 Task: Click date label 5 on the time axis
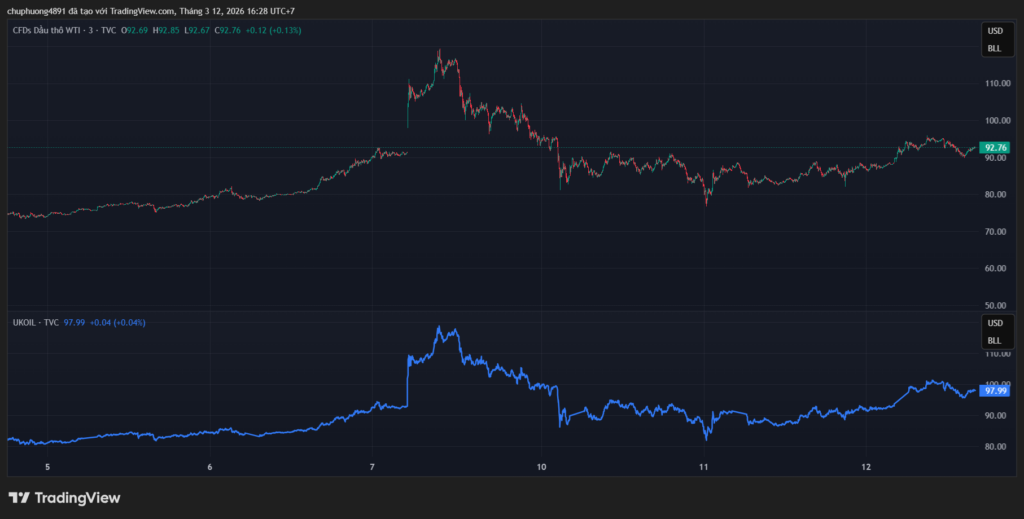coord(47,467)
